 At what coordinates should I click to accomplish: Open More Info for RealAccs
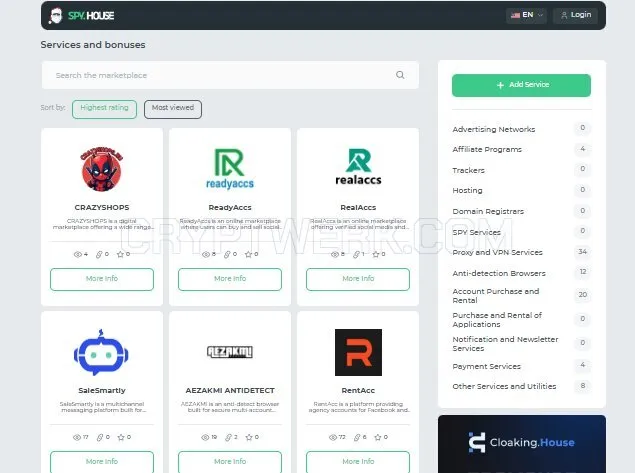click(358, 279)
